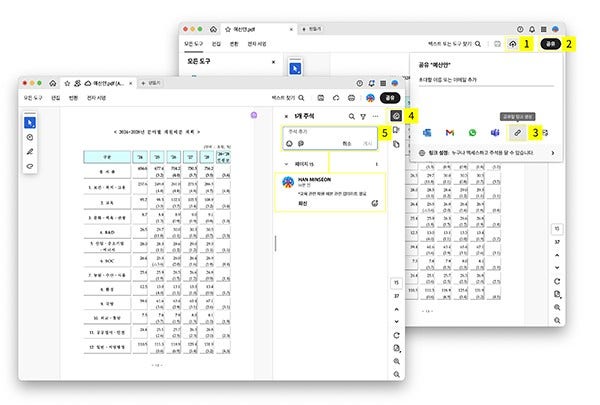This screenshot has height=405, width=600.
Task: Click the purple comment marker on the page
Action: [254, 115]
